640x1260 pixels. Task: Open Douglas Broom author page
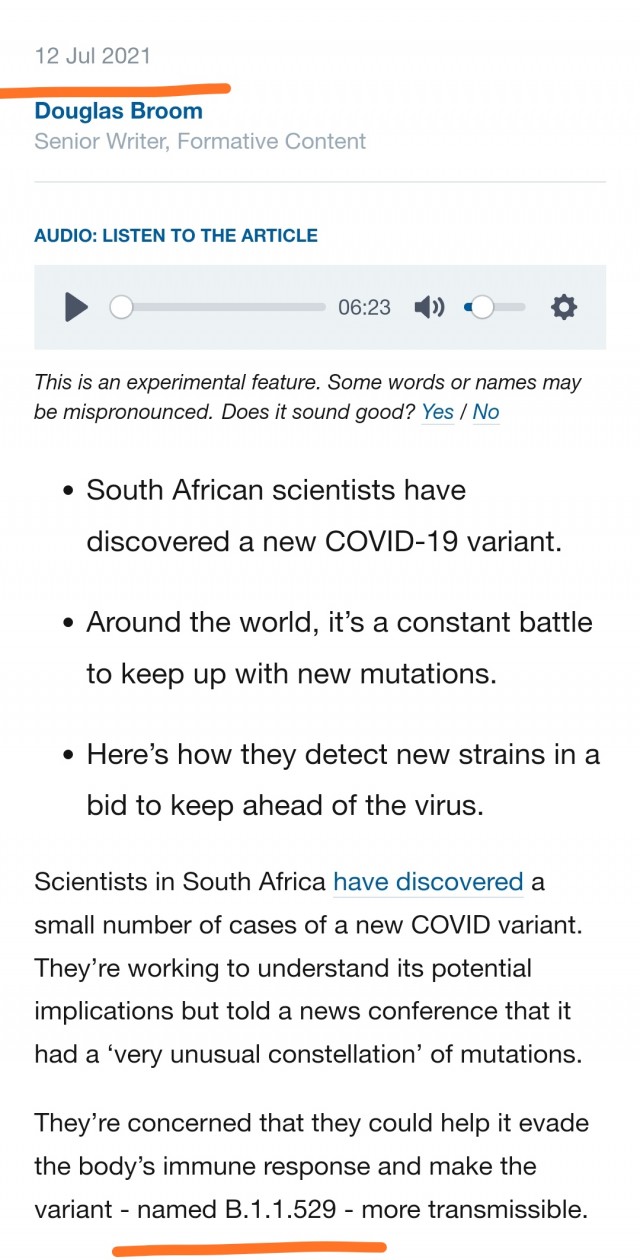point(118,111)
